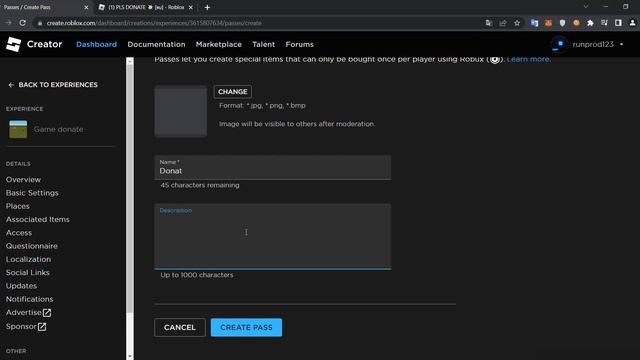This screenshot has height=360, width=640.
Task: Click the orange round extension icon
Action: [x=576, y=23]
